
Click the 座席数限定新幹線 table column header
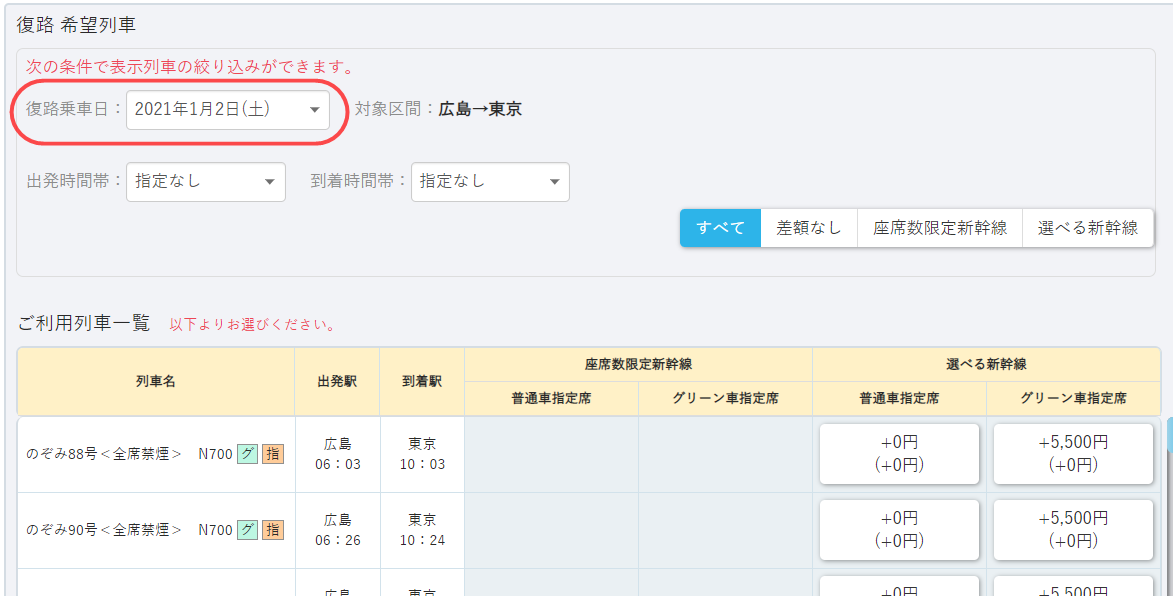[638, 364]
